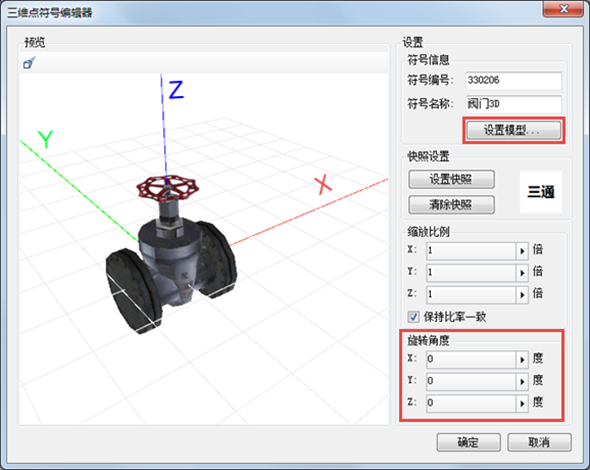
Task: Click the 符号名称 input field
Action: click(x=514, y=104)
